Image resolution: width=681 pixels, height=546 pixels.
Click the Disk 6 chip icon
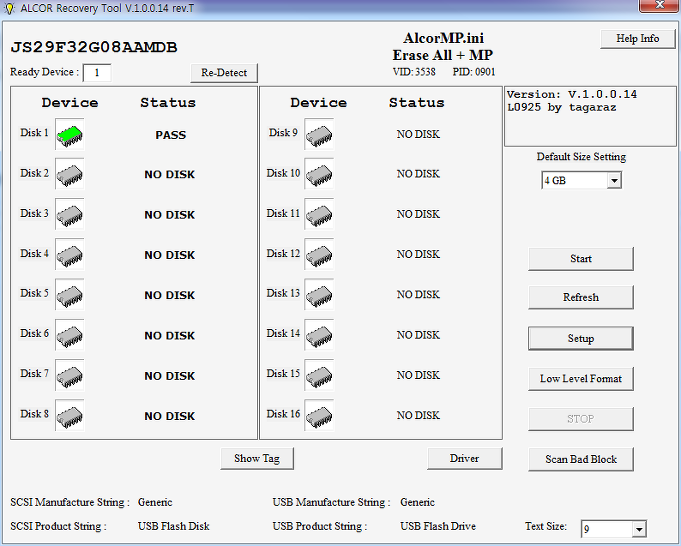[x=69, y=335]
